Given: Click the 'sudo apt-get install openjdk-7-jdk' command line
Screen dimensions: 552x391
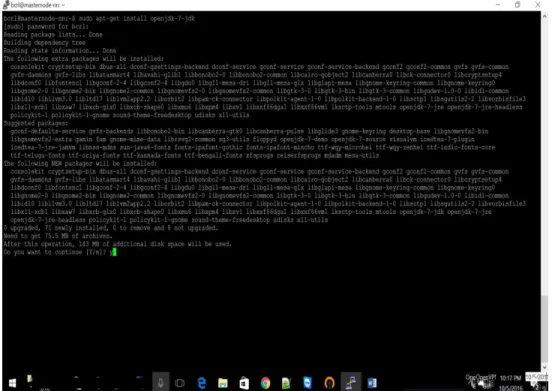Looking at the screenshot, I should (x=137, y=19).
